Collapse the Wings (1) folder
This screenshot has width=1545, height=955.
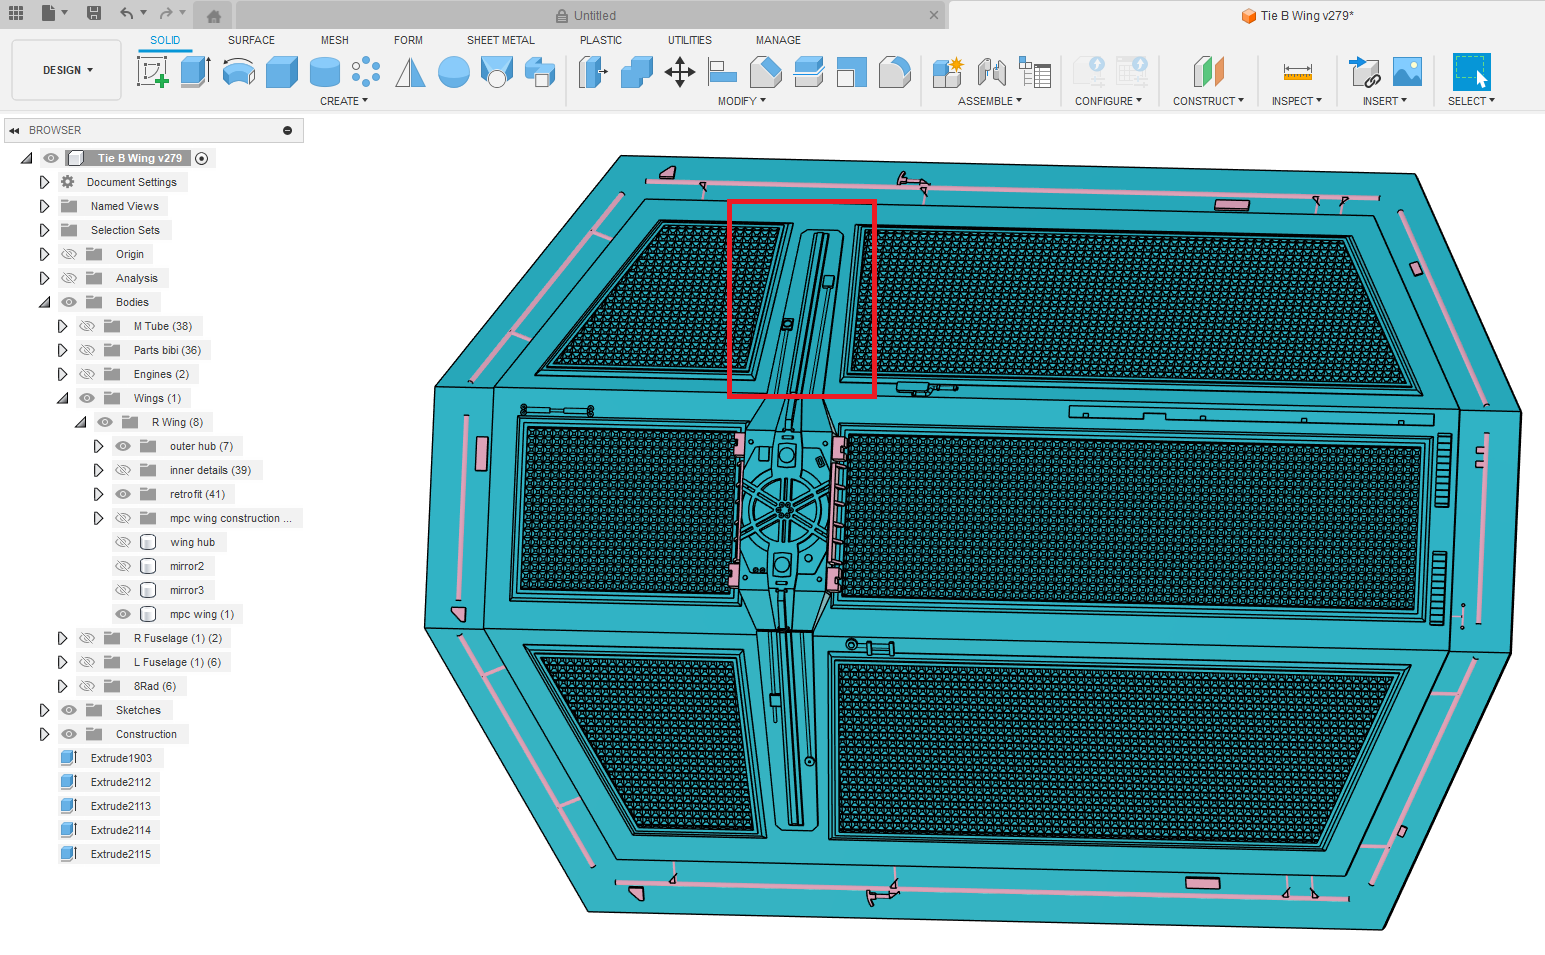tap(62, 398)
